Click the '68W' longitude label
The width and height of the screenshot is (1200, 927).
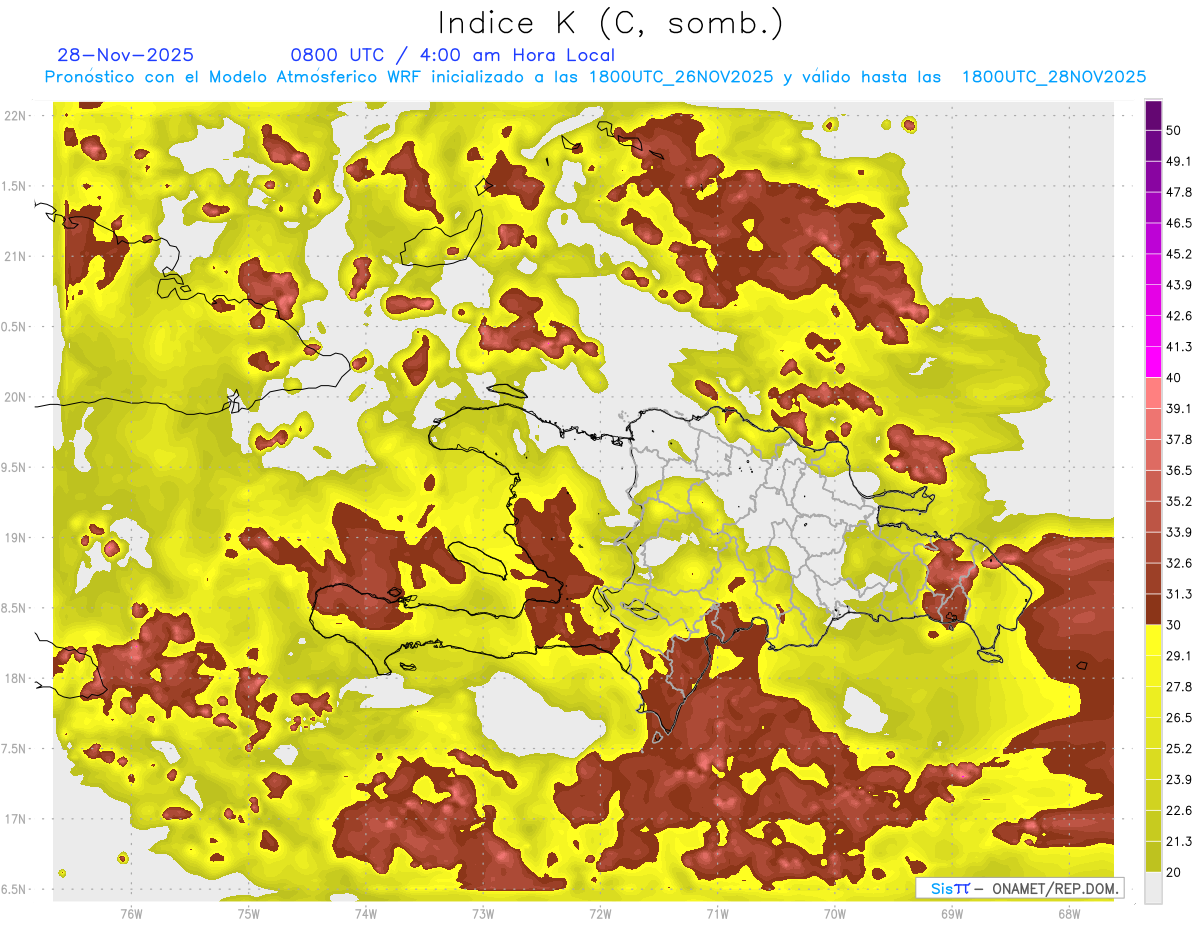(x=1069, y=912)
